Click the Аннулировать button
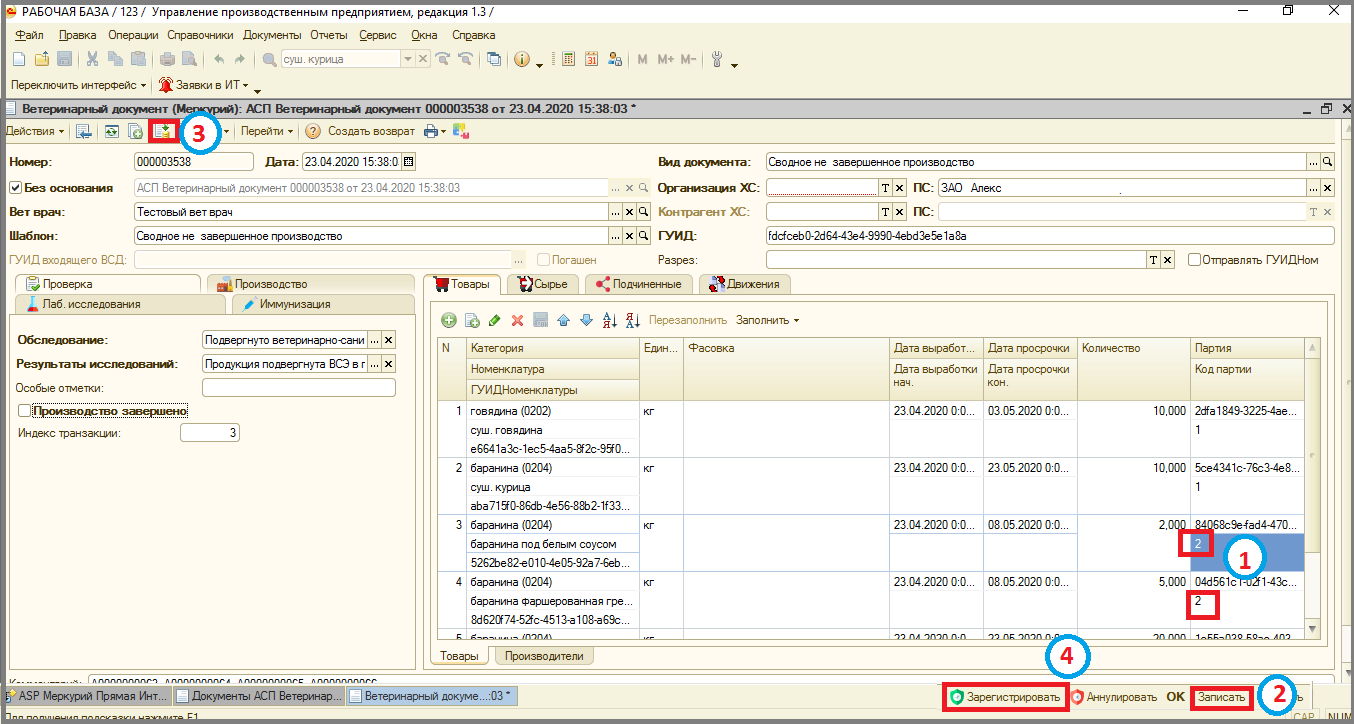The image size is (1354, 724). (x=1114, y=697)
